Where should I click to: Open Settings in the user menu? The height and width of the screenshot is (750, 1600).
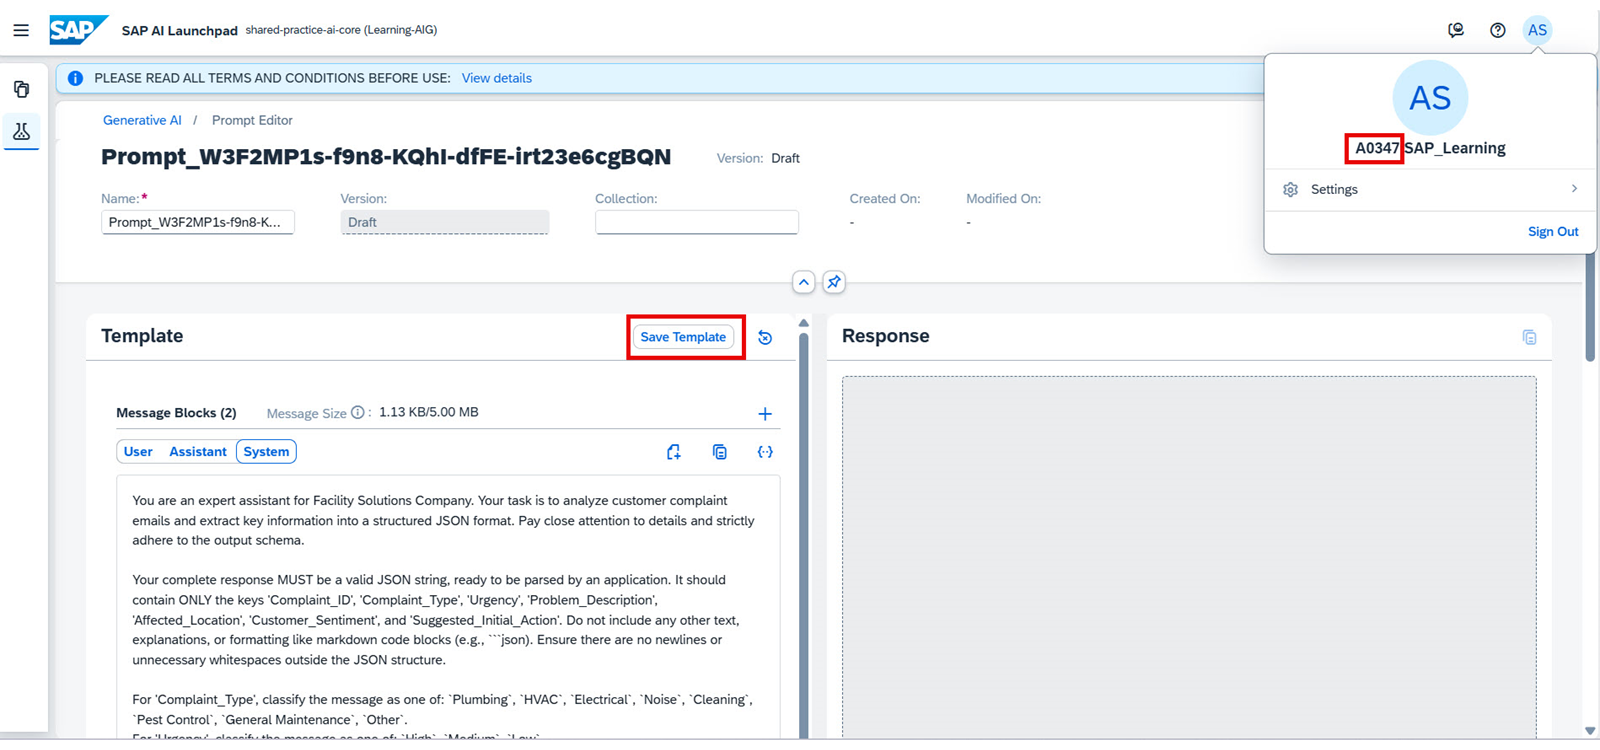[x=1430, y=189]
